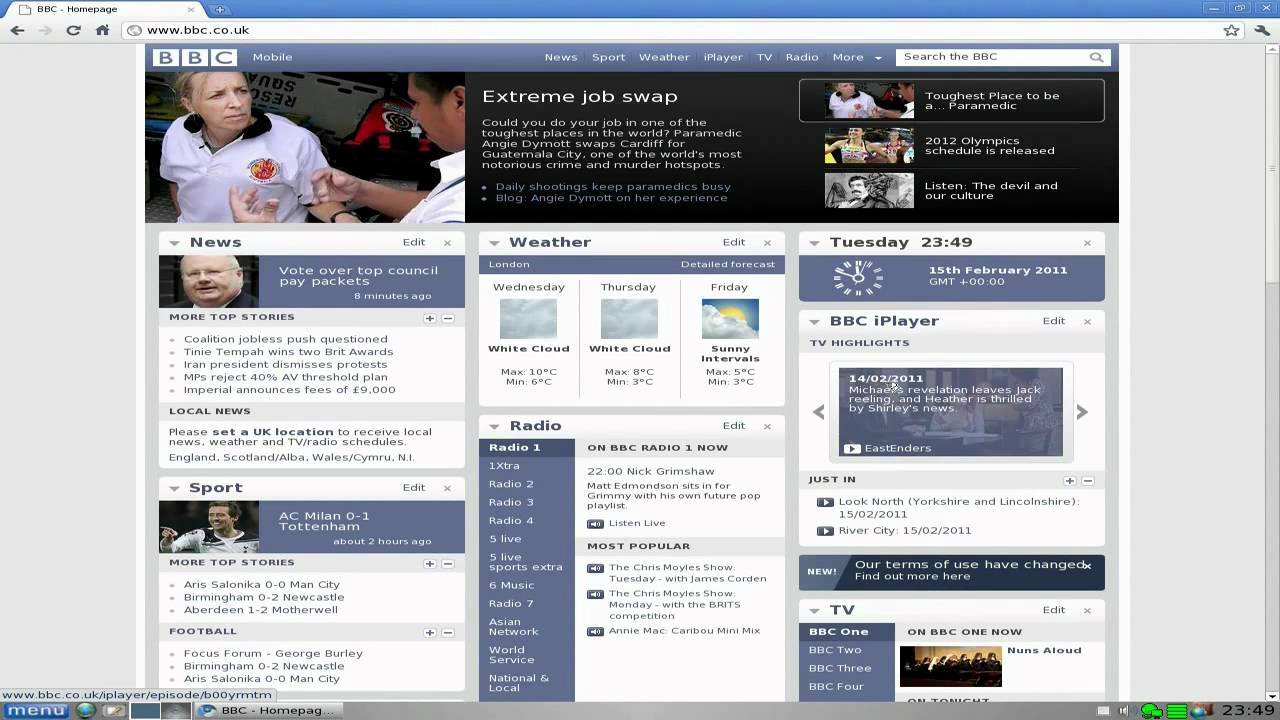Image resolution: width=1280 pixels, height=720 pixels.
Task: Open Tinie Tempah Brit Awards story
Action: 288,352
